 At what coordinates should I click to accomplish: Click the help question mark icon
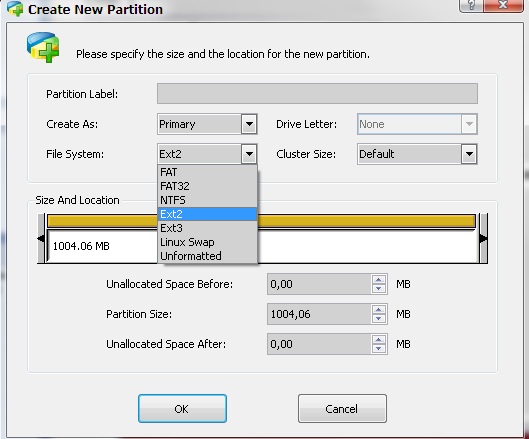pos(471,5)
